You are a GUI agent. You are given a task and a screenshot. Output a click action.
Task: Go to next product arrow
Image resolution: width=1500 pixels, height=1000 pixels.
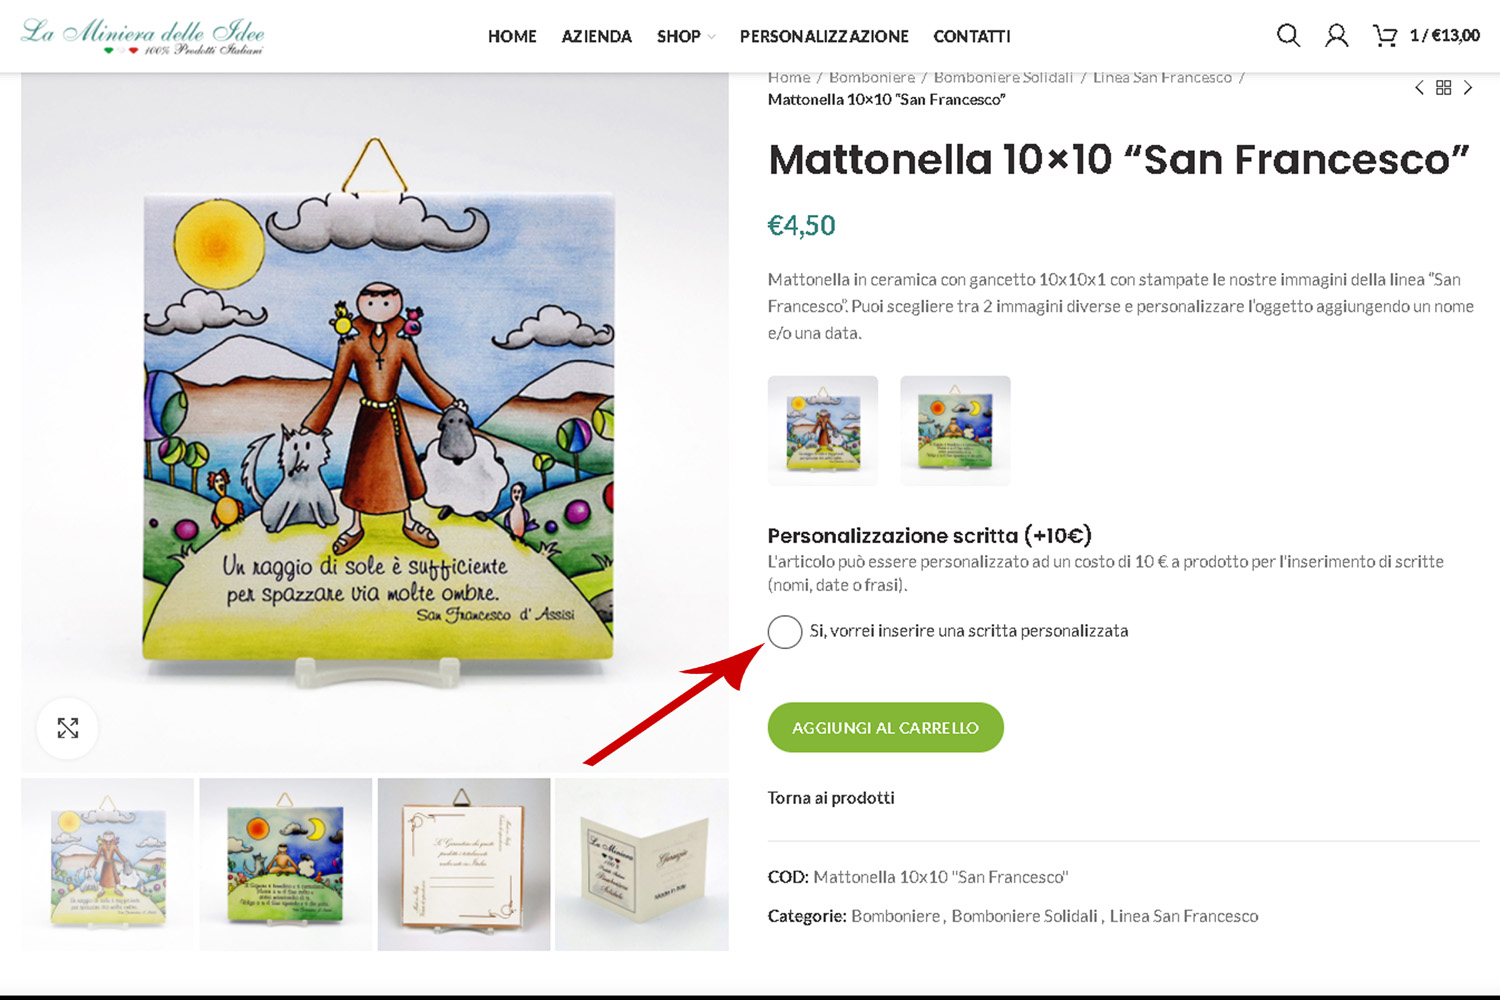tap(1468, 88)
